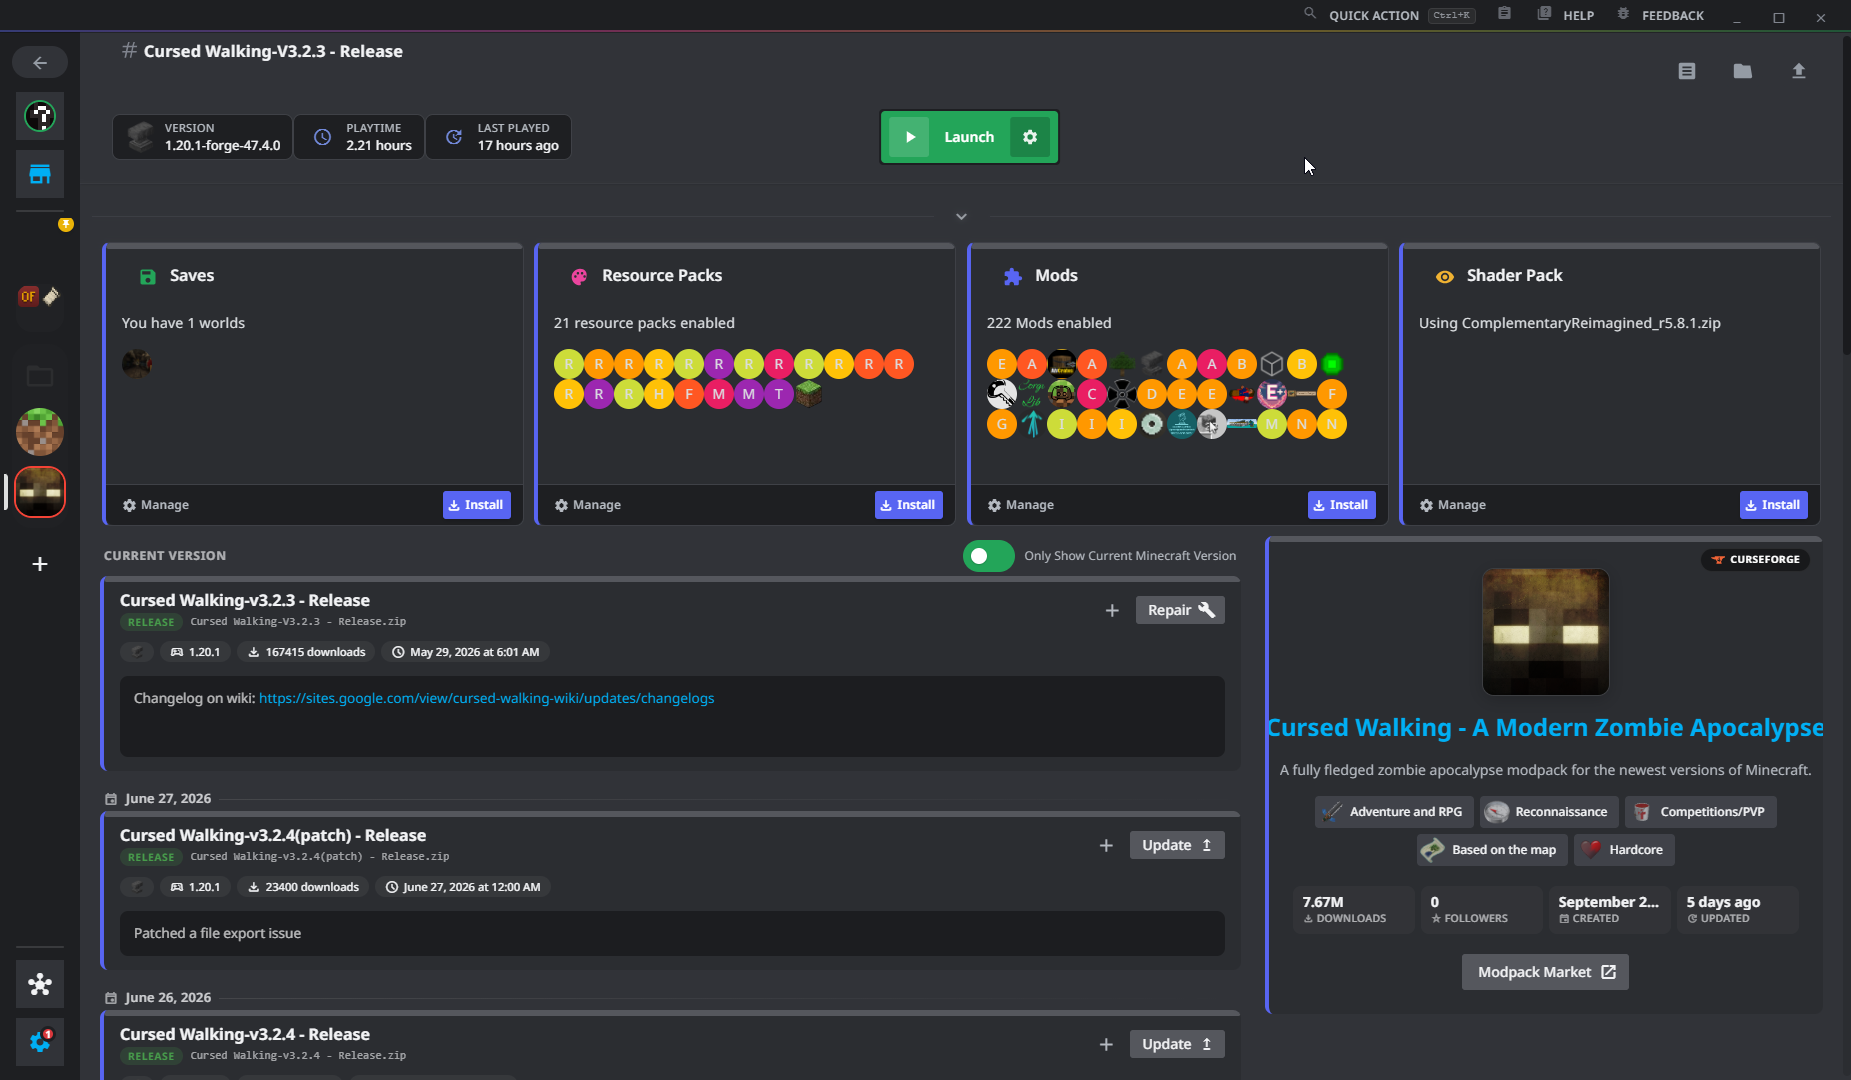
Task: Click the Hardcore category tag
Action: (1624, 850)
